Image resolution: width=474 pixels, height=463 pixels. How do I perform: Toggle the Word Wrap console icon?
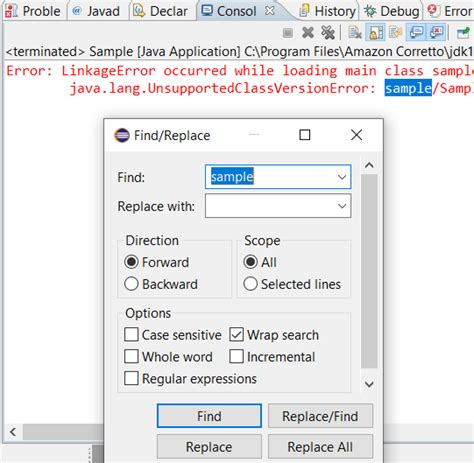coord(396,33)
